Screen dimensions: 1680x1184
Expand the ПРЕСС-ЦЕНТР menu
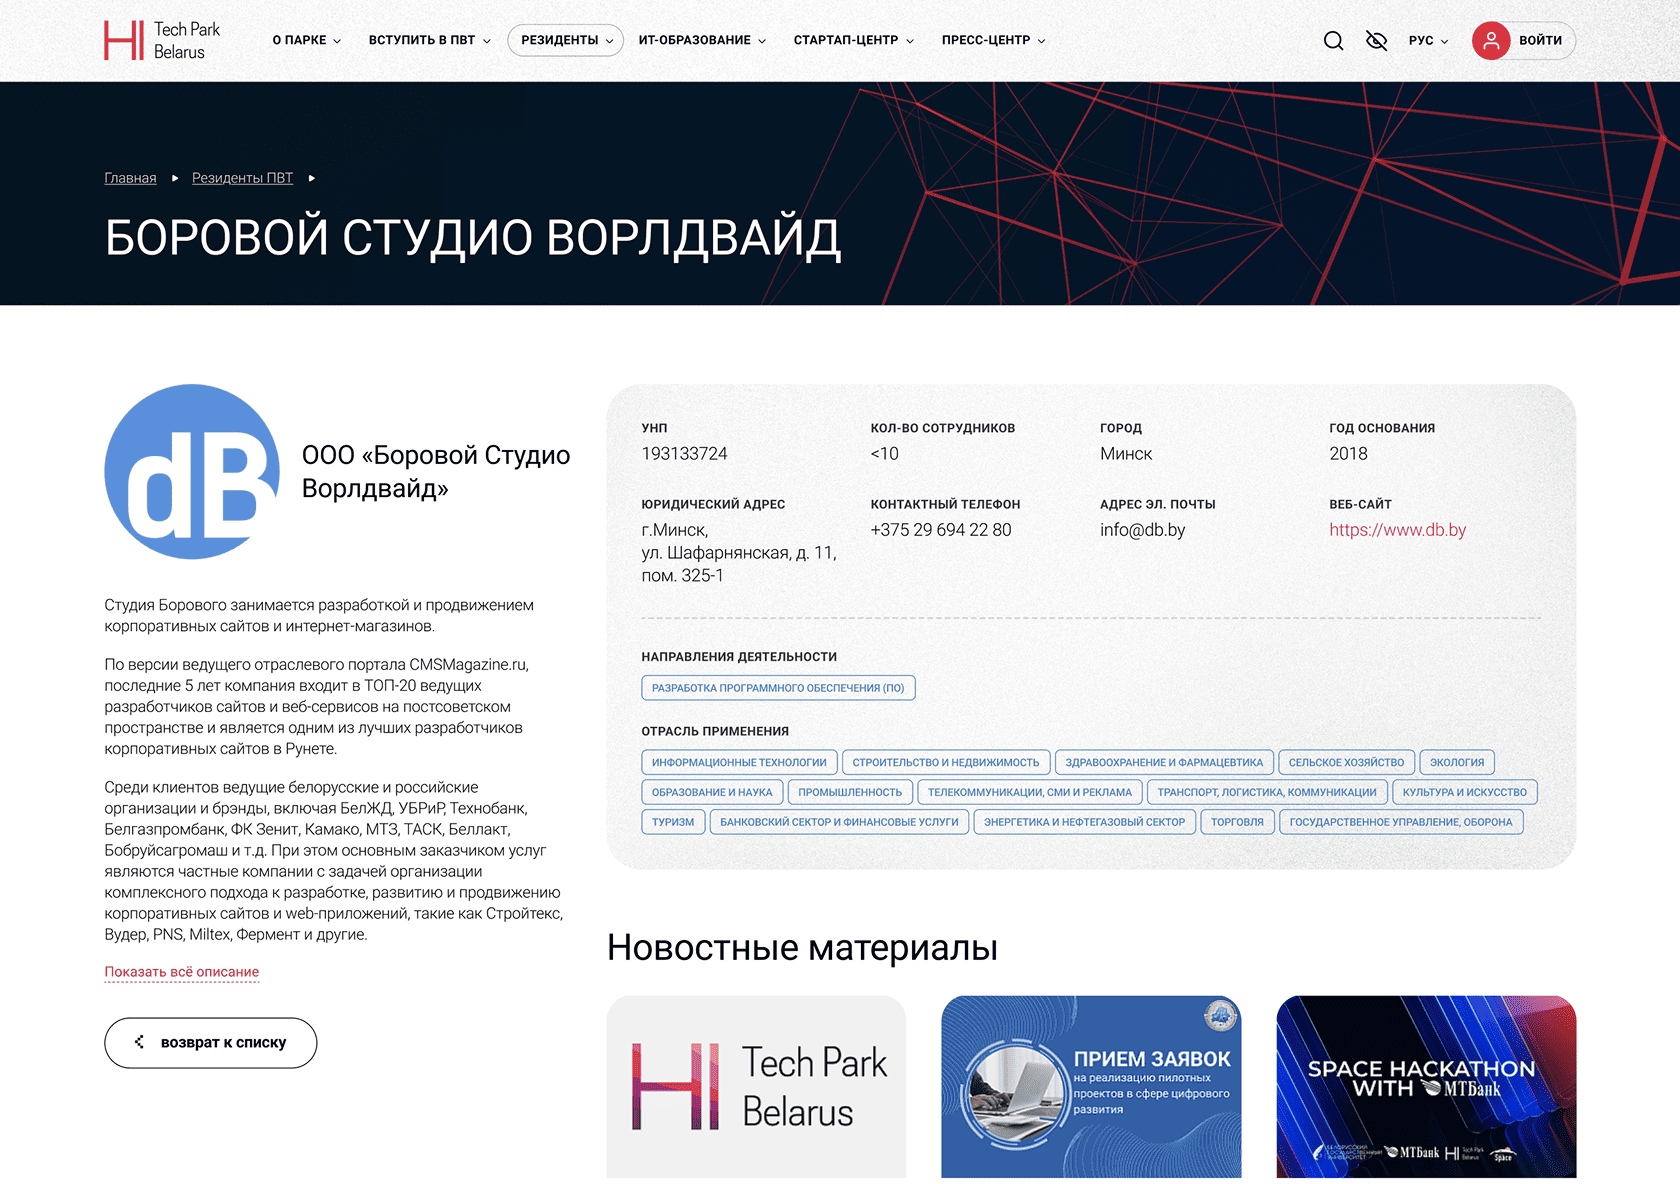click(x=993, y=41)
